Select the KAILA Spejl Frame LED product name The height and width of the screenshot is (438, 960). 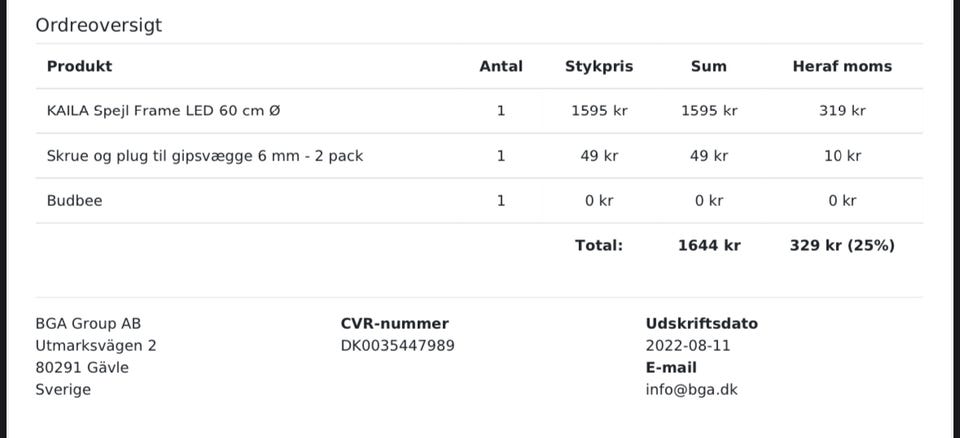pos(163,111)
